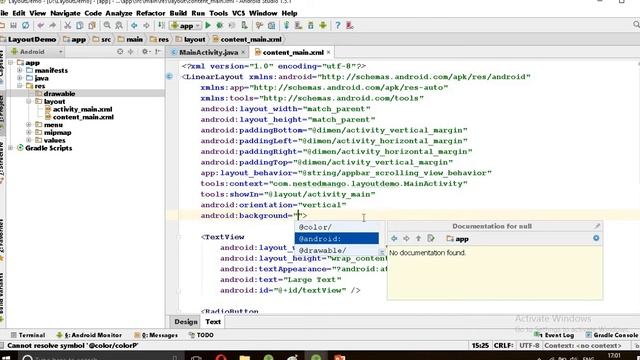Start Debug with the bug icon

tap(220, 26)
